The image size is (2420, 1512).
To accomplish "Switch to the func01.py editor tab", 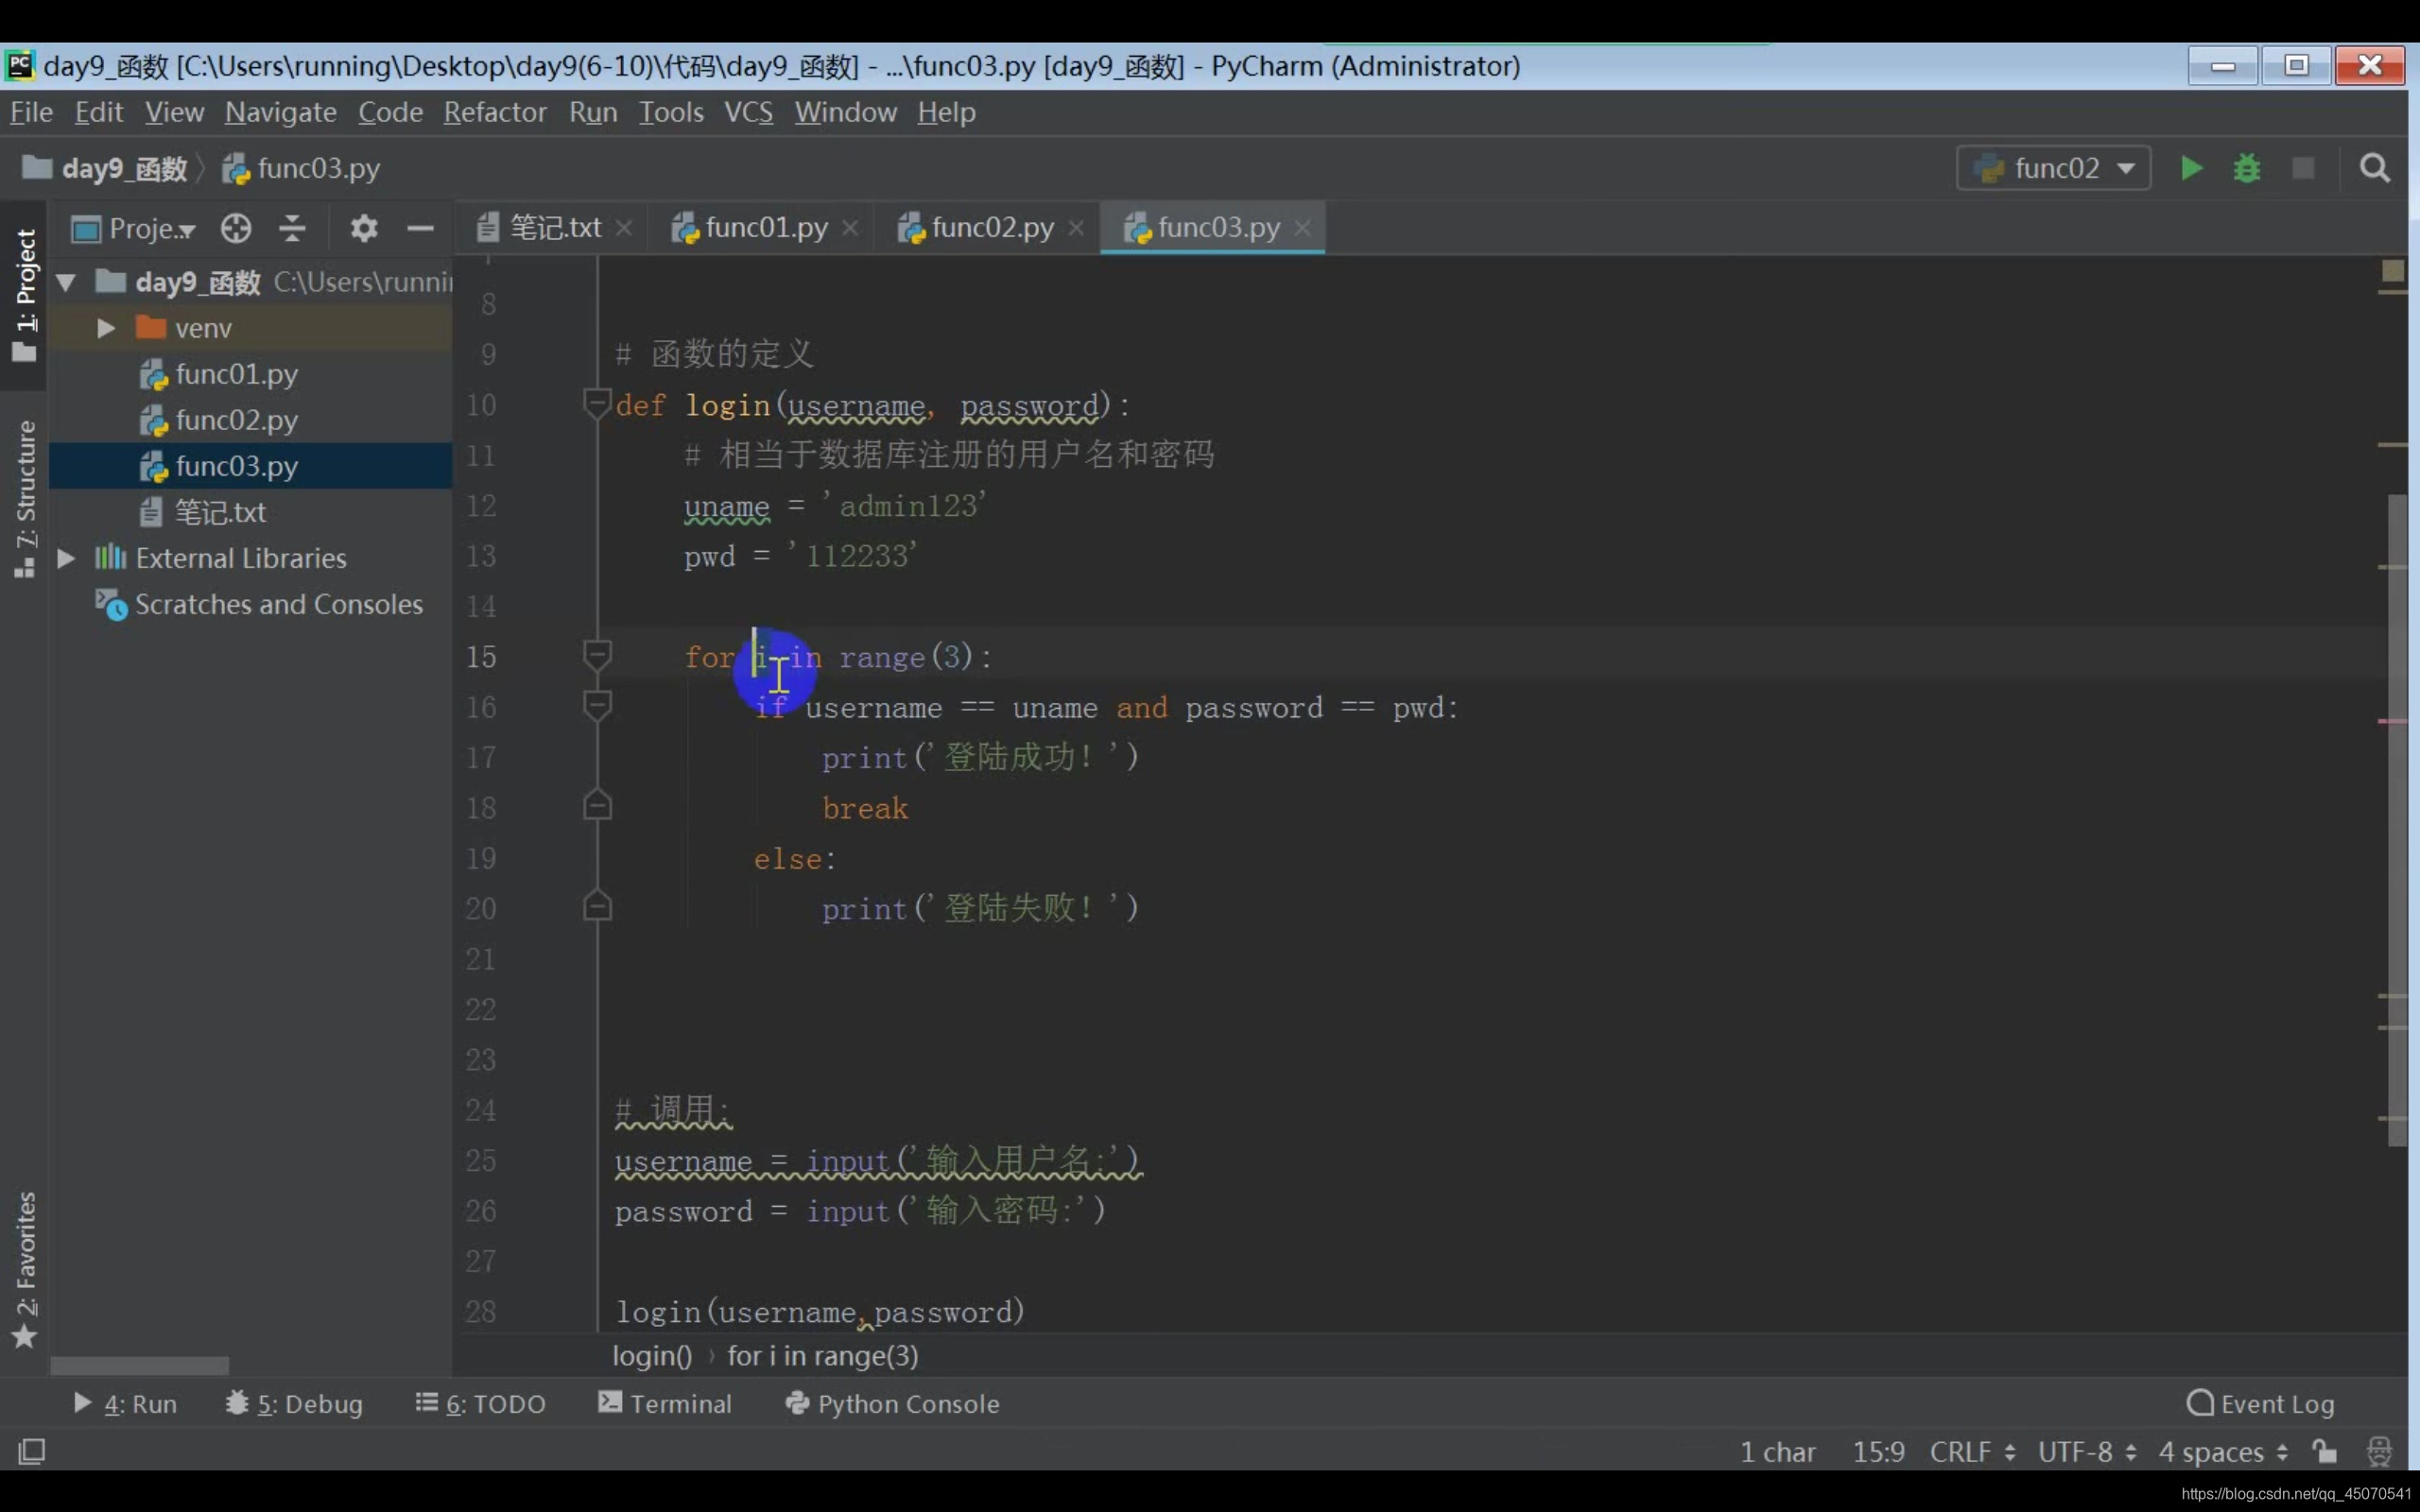I will 765,228.
